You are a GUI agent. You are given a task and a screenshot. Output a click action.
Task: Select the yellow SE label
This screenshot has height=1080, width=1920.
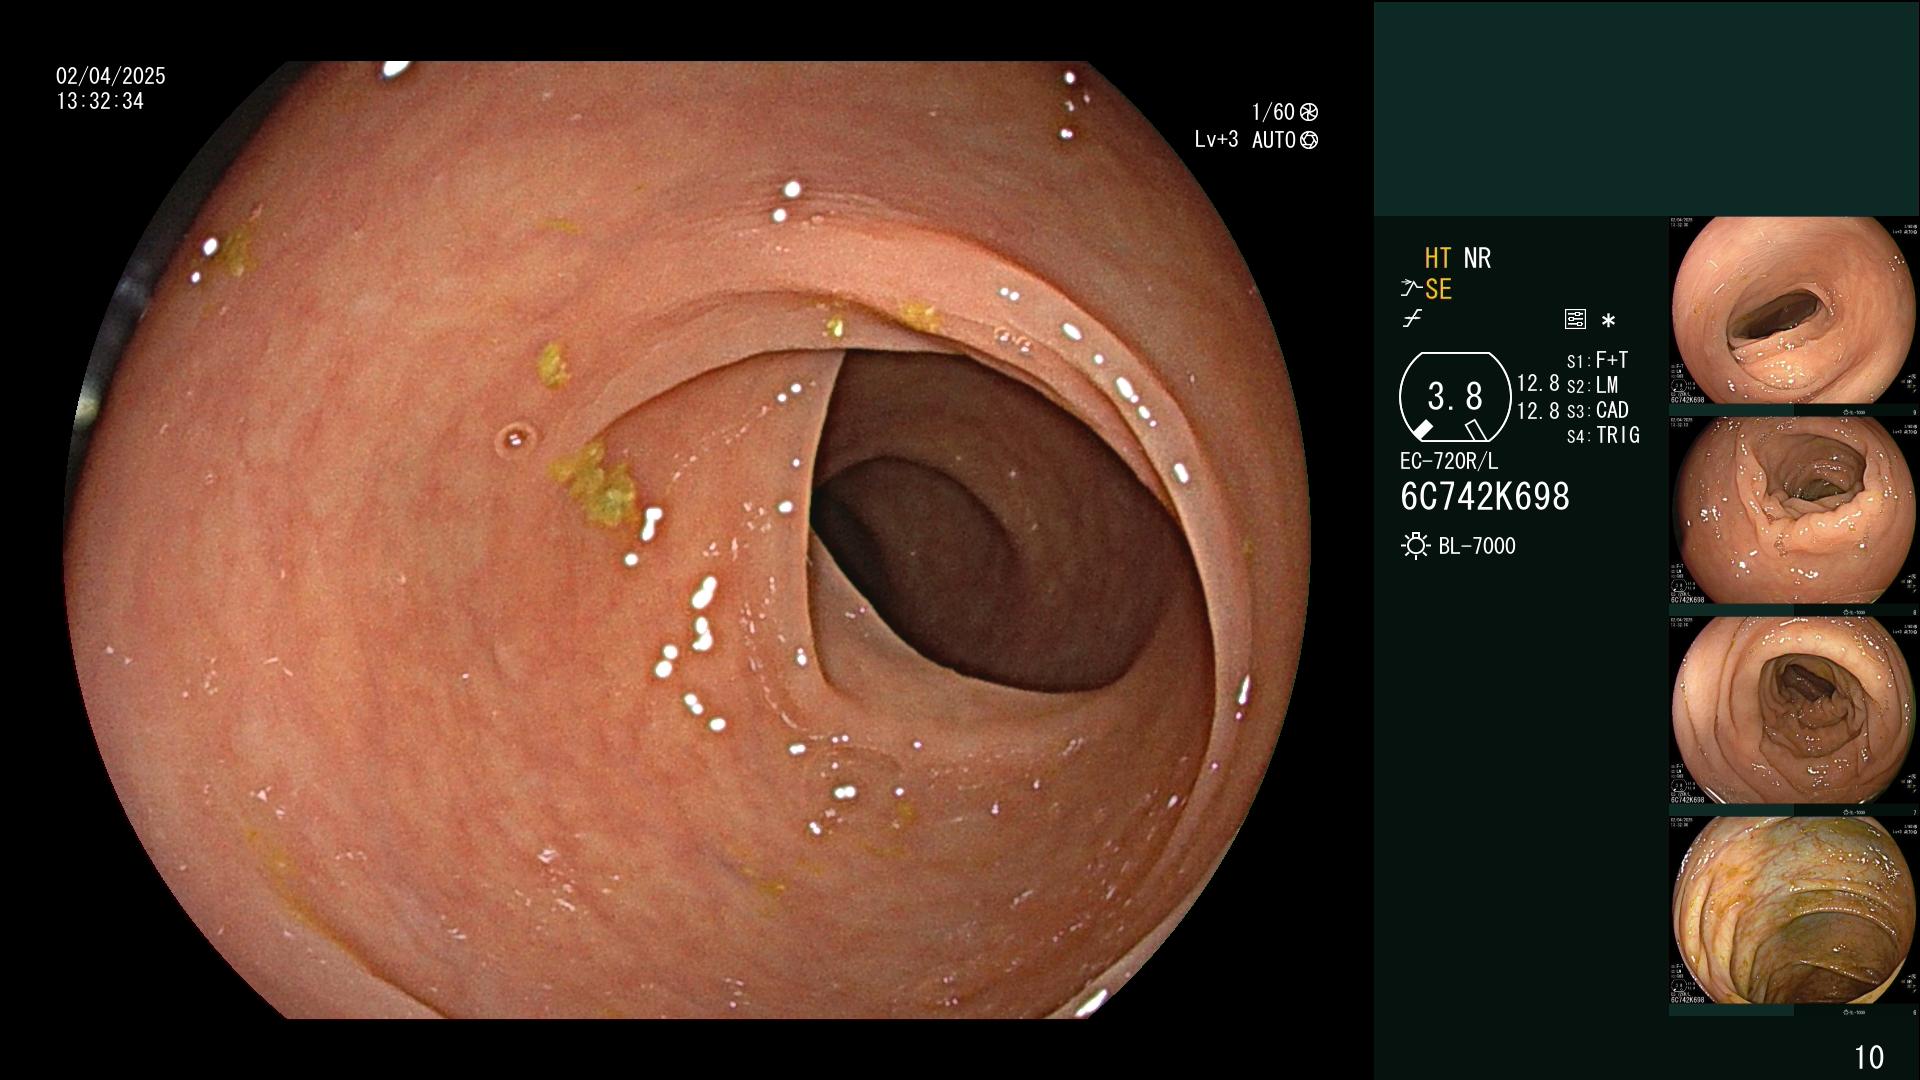pyautogui.click(x=1438, y=289)
